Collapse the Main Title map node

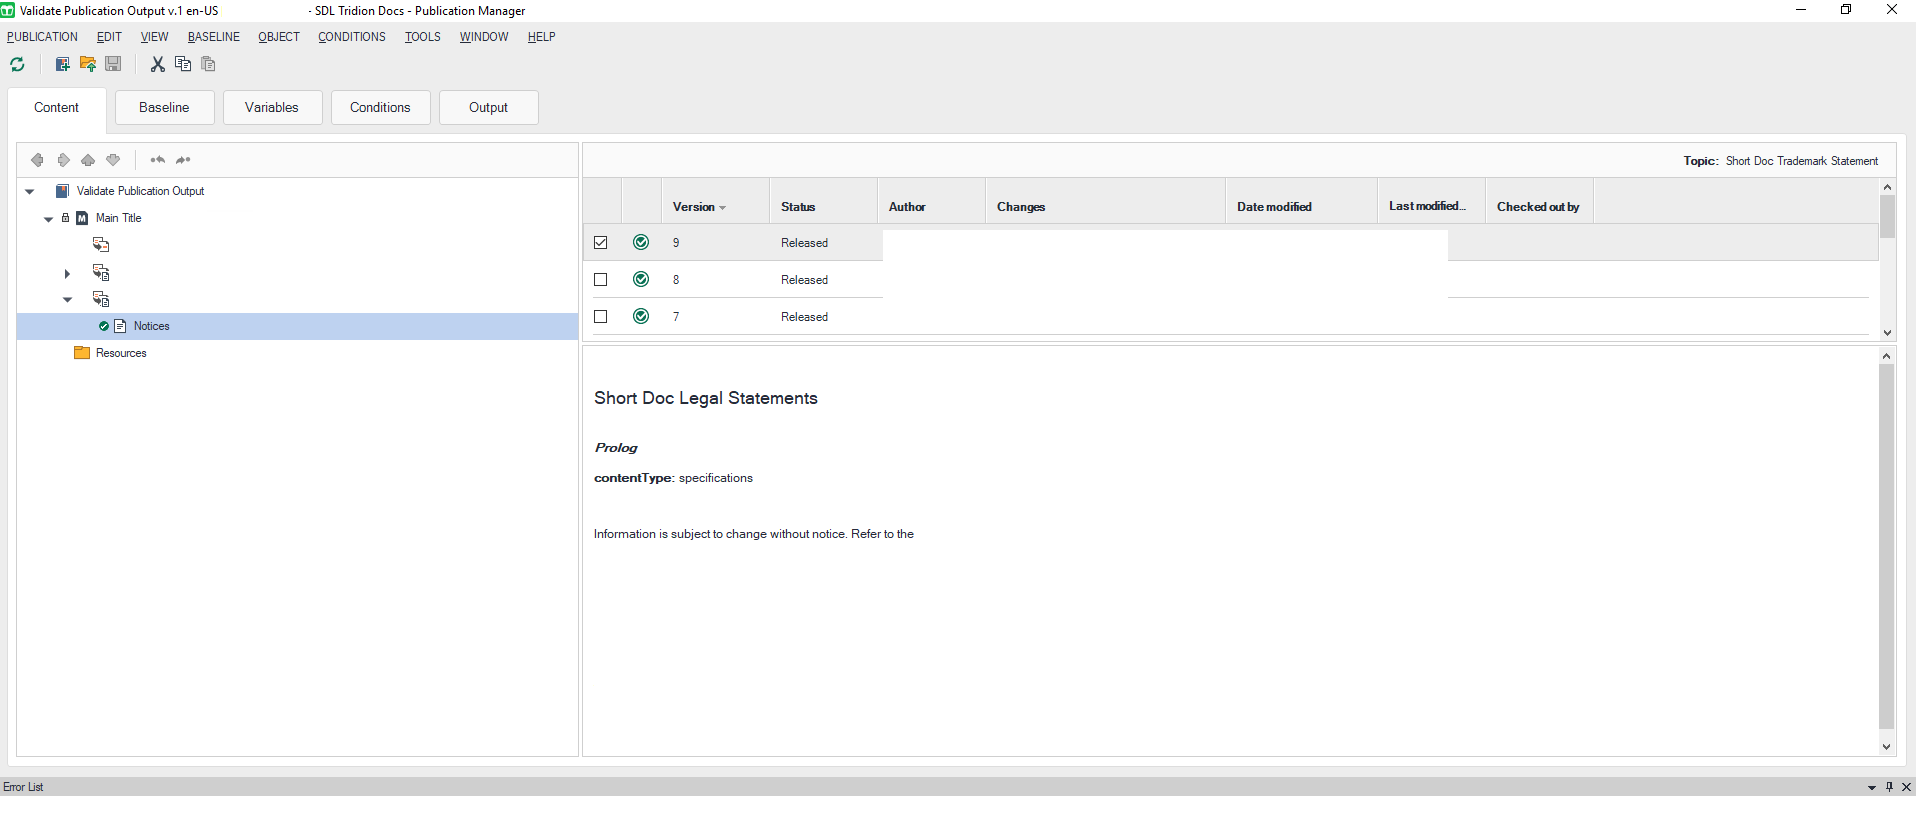pos(48,219)
